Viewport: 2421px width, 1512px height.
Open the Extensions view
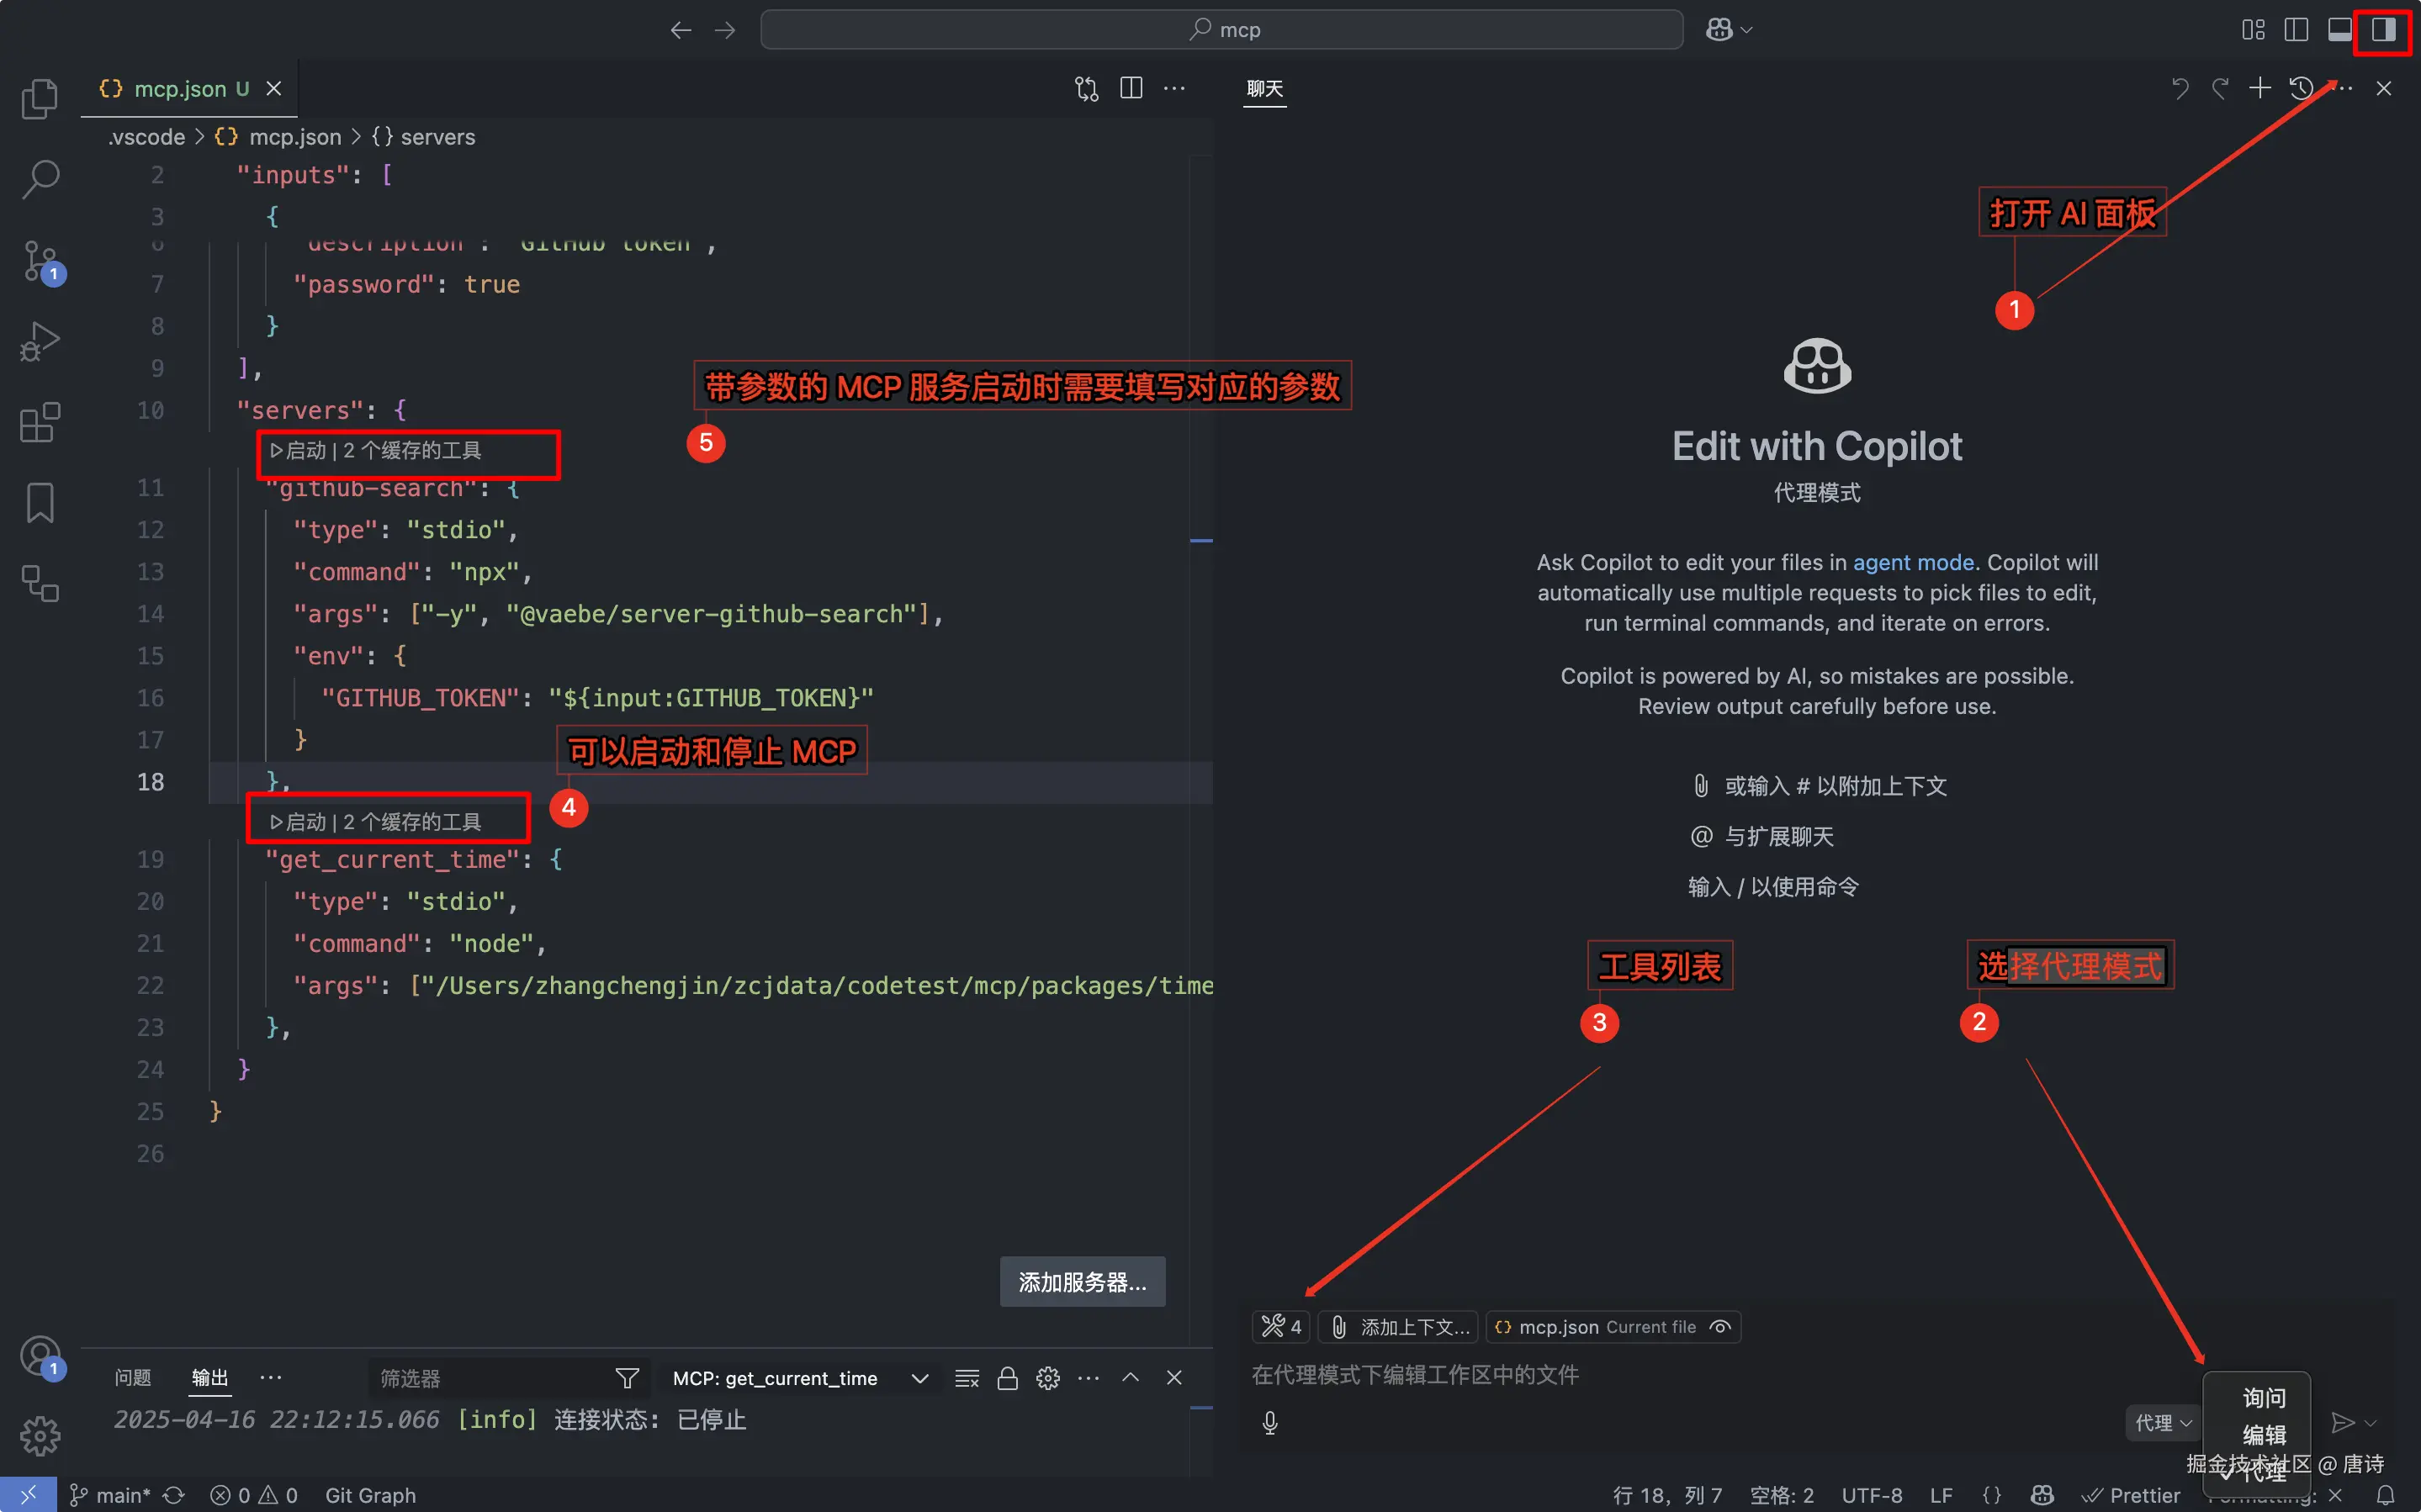pyautogui.click(x=40, y=422)
